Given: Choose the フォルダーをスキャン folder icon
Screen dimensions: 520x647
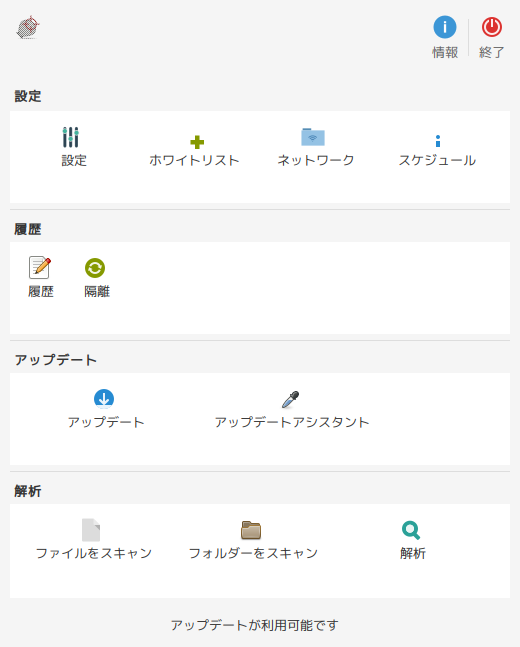Looking at the screenshot, I should click(x=251, y=530).
